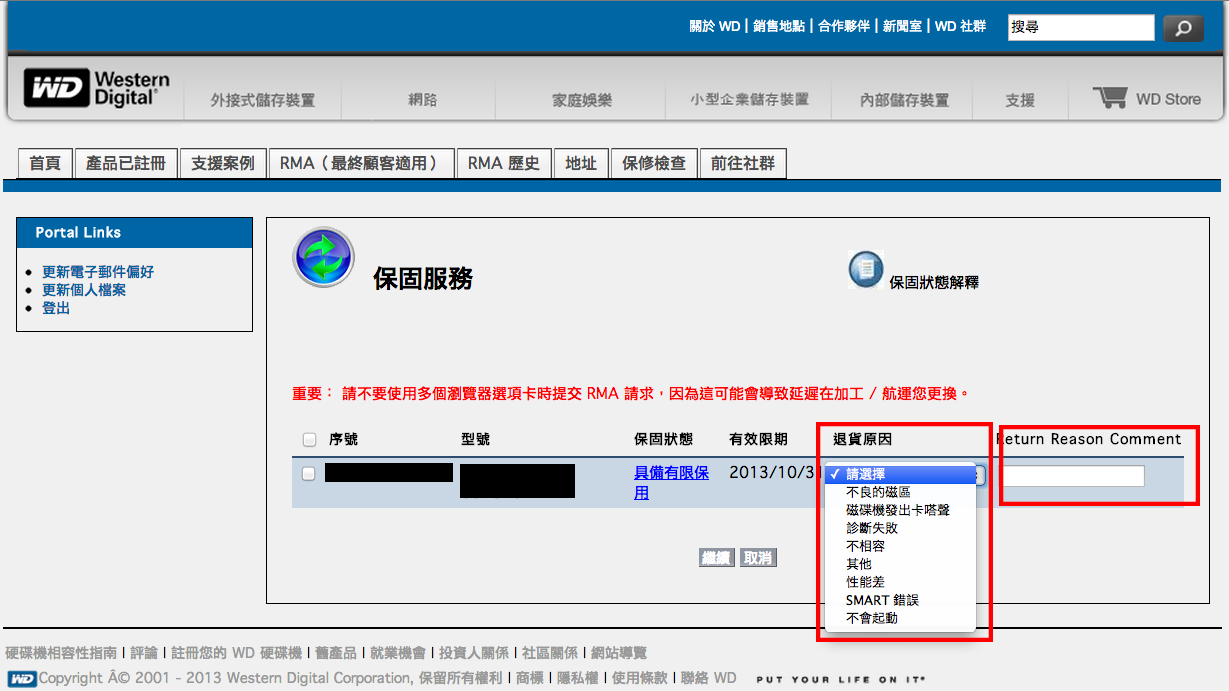Open 更新電子郵件偏好 link

98,272
